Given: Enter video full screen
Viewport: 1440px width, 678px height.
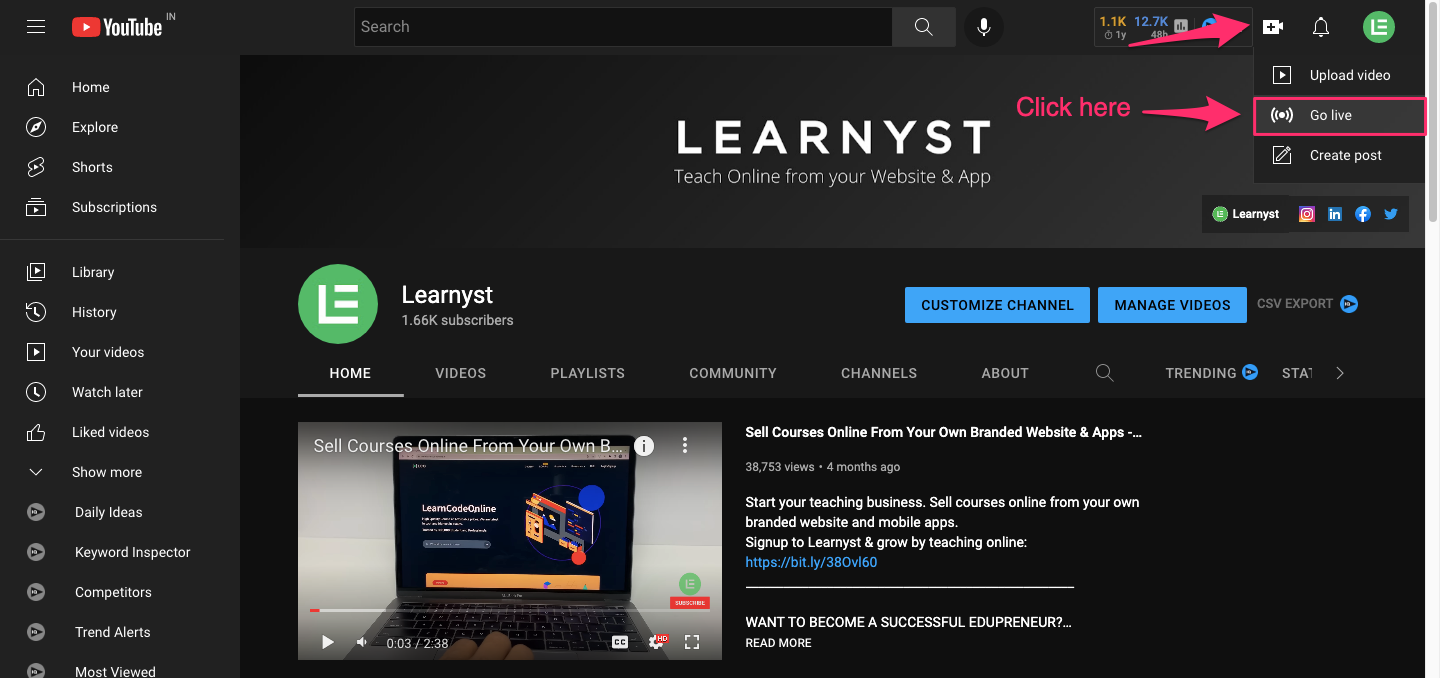Looking at the screenshot, I should coord(692,642).
